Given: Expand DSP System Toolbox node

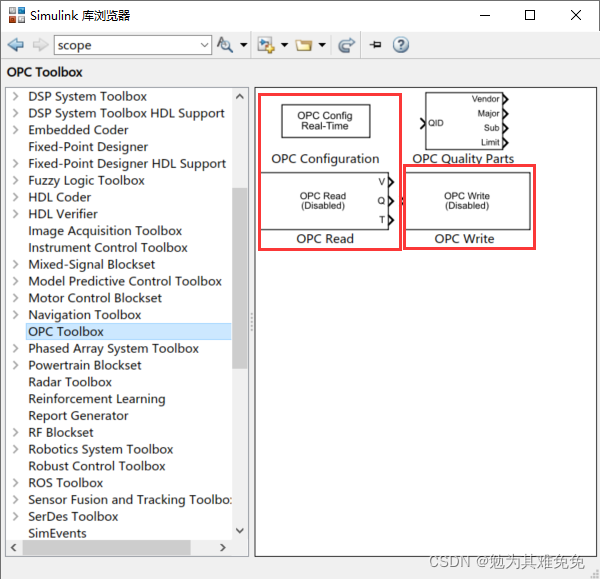Looking at the screenshot, I should [15, 96].
